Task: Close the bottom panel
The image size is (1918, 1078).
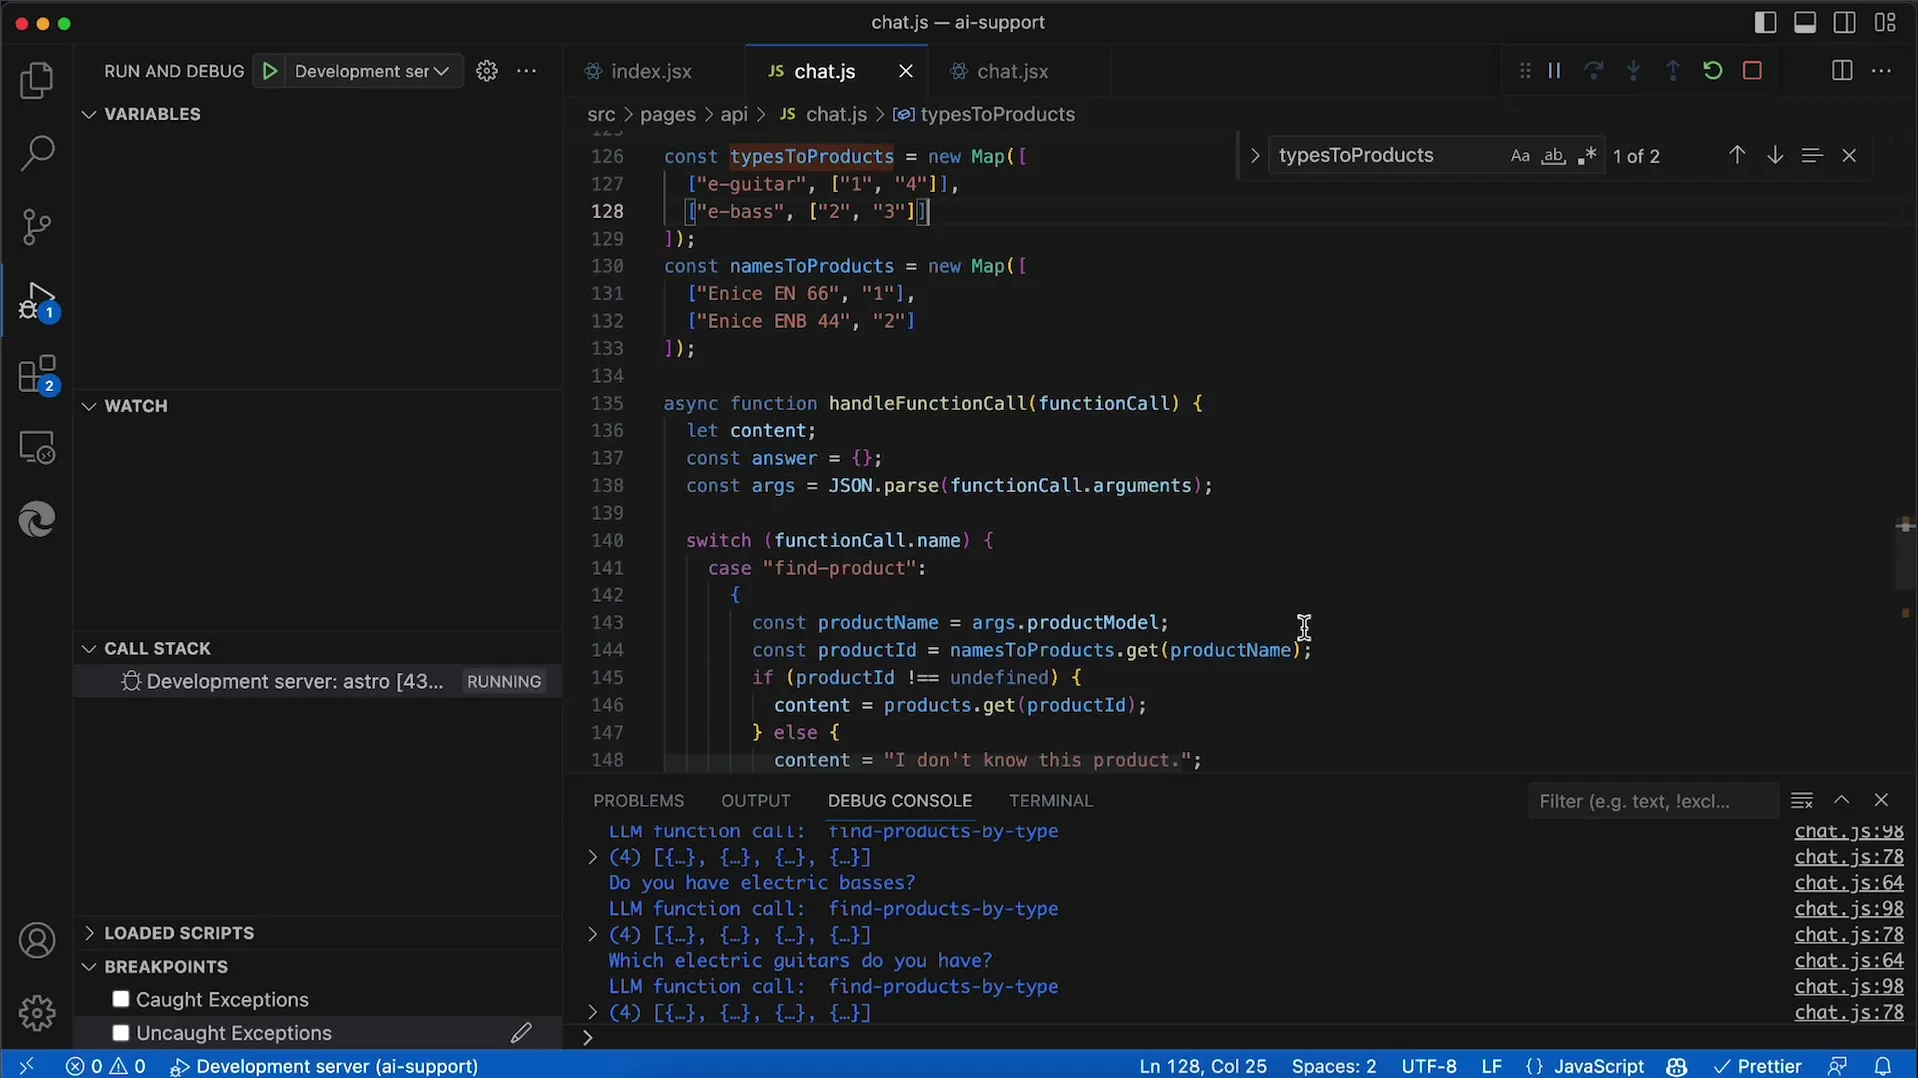Action: pyautogui.click(x=1881, y=800)
